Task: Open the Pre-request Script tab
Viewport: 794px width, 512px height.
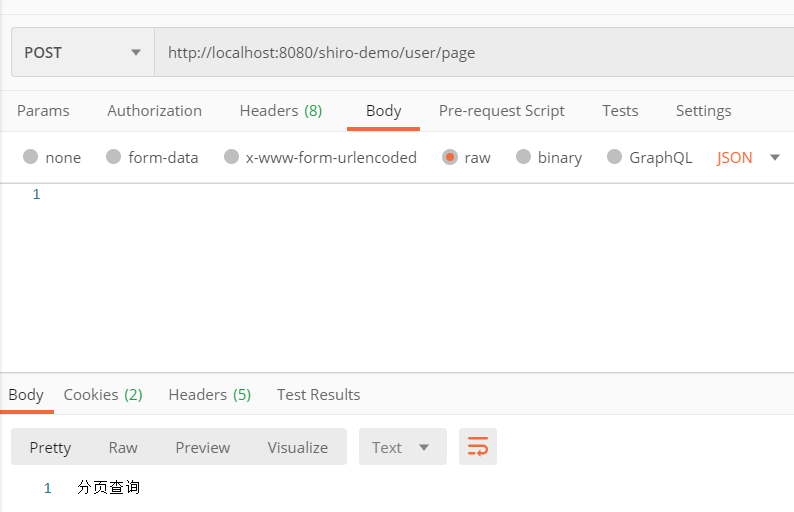Action: (501, 110)
